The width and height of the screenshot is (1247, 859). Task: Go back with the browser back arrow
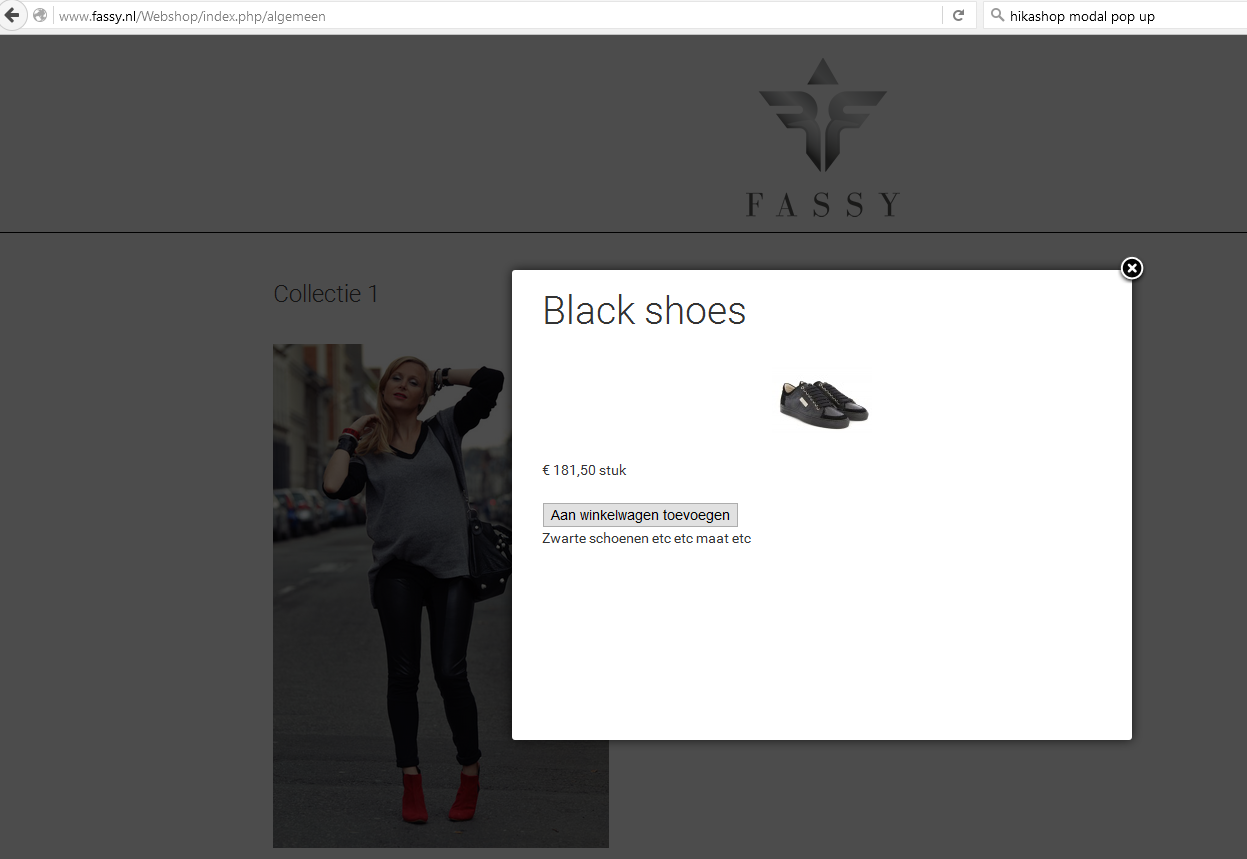point(12,15)
